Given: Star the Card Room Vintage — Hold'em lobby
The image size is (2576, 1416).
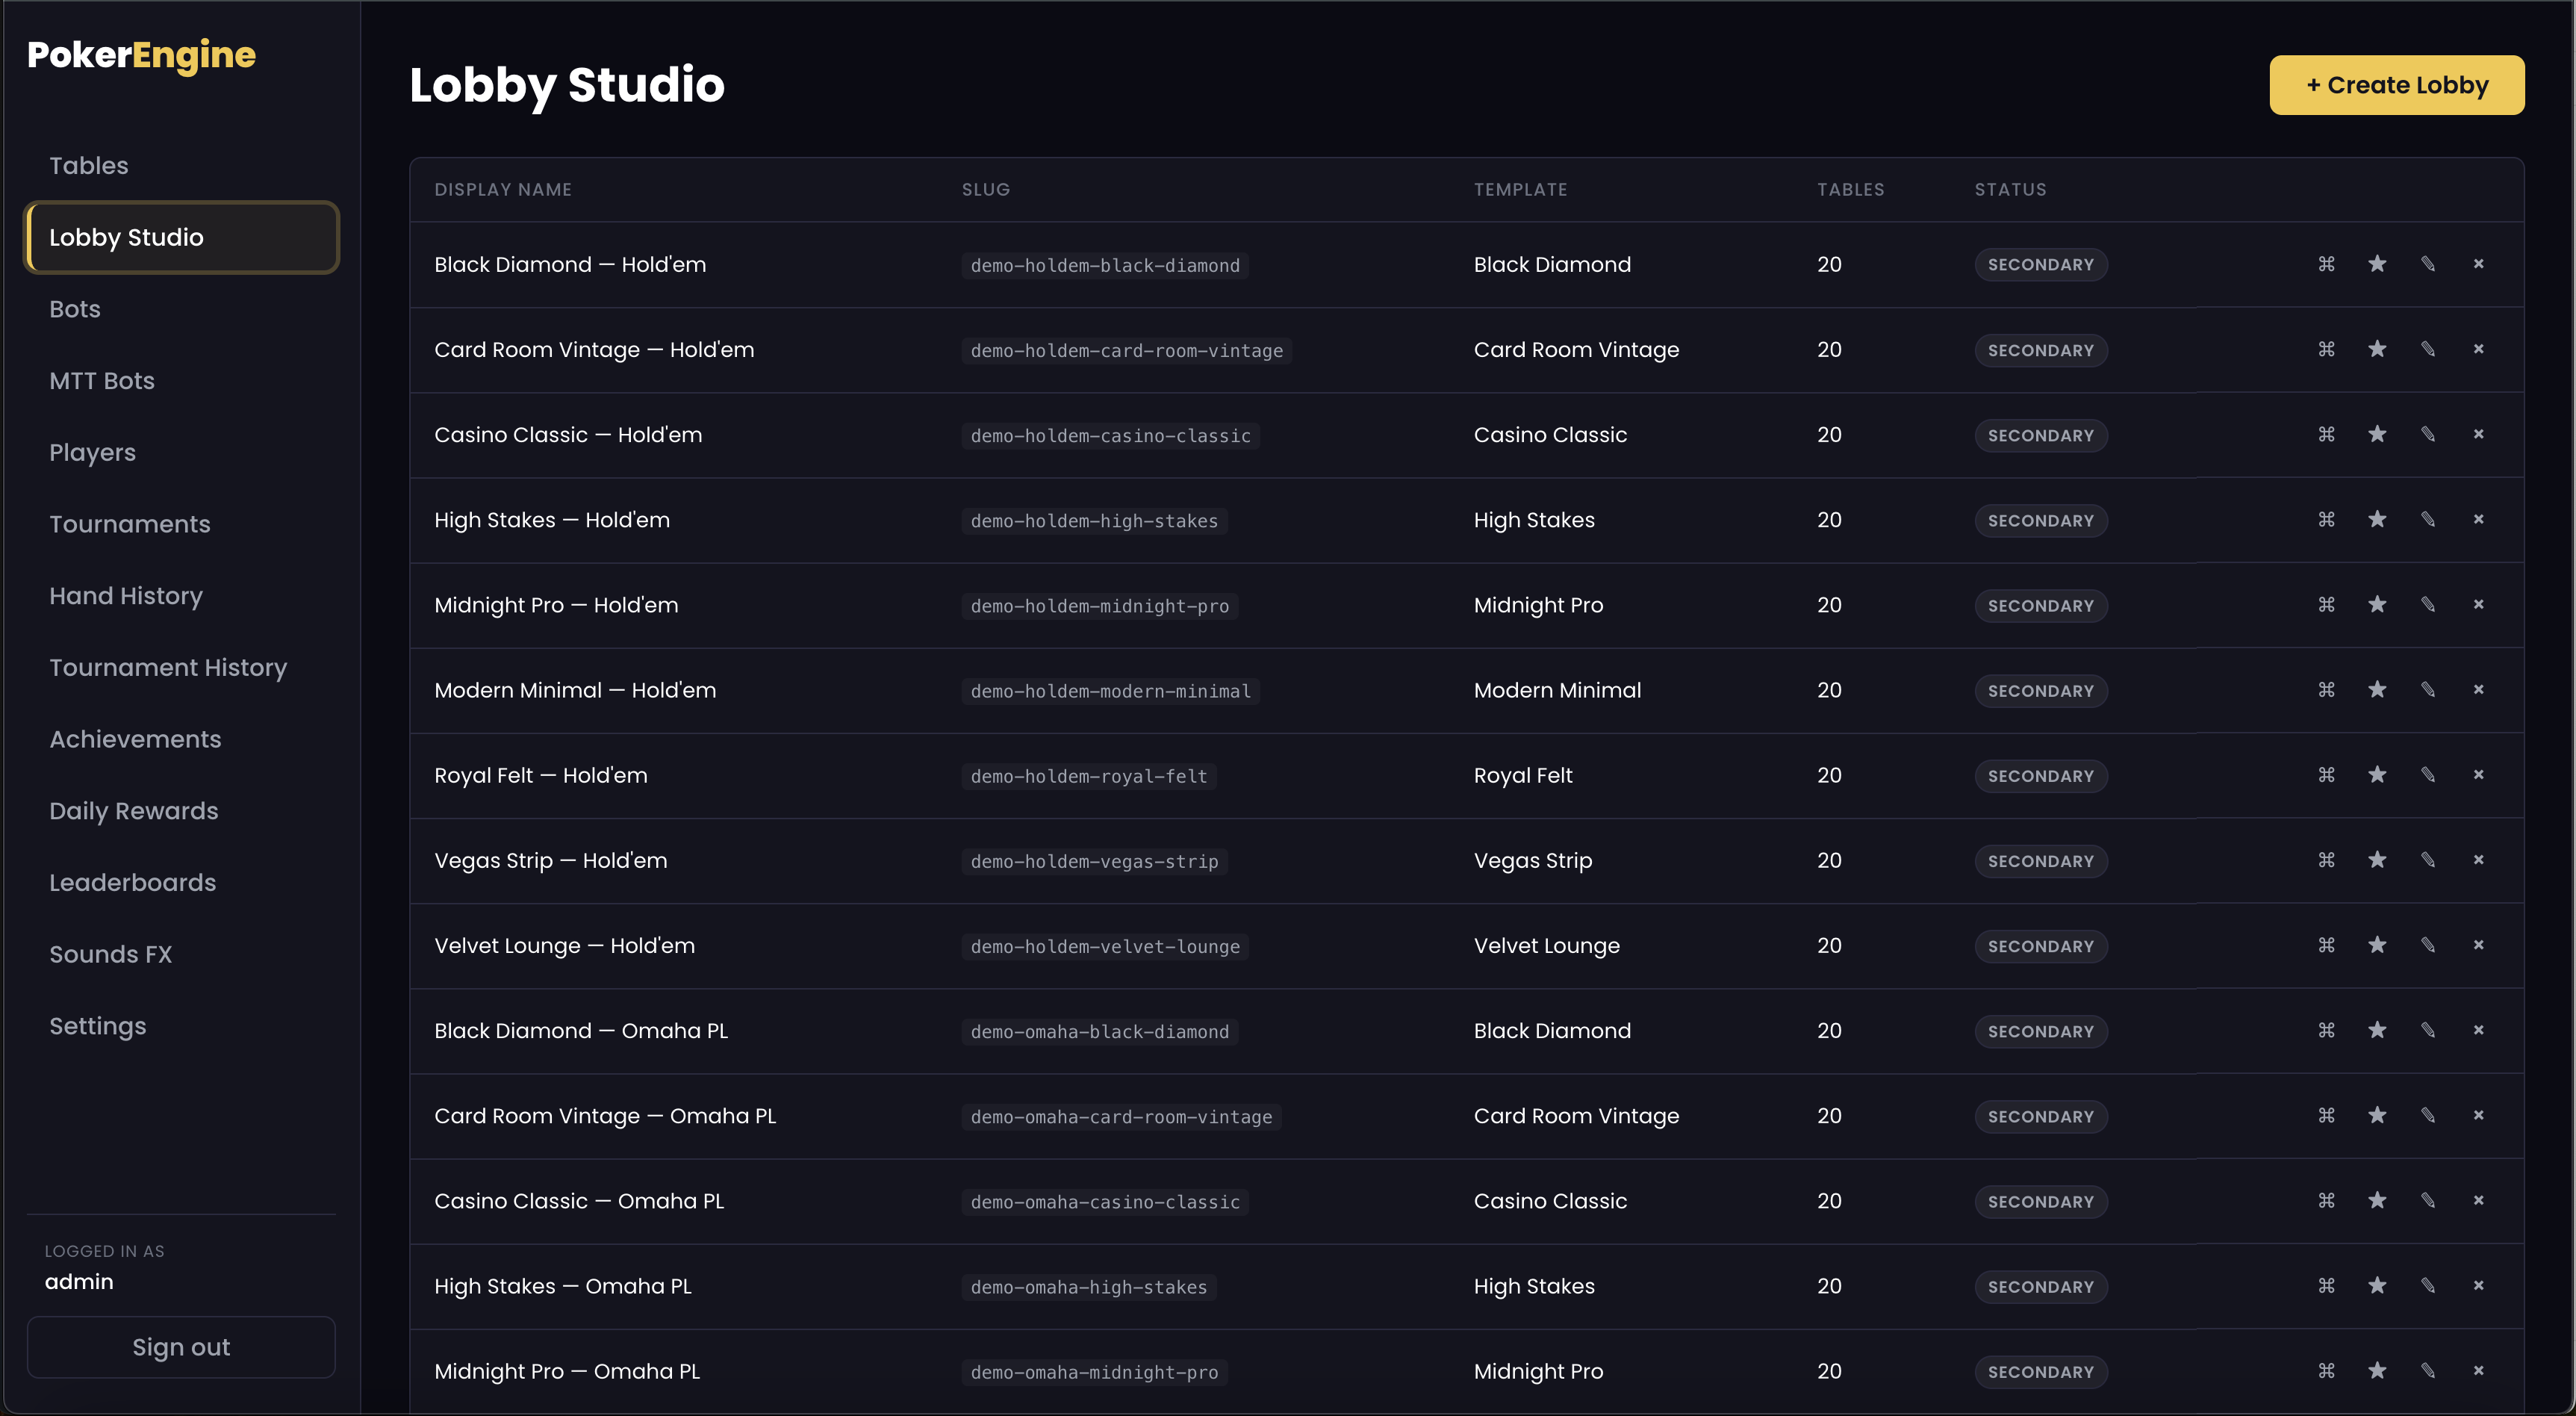Looking at the screenshot, I should [x=2377, y=349].
